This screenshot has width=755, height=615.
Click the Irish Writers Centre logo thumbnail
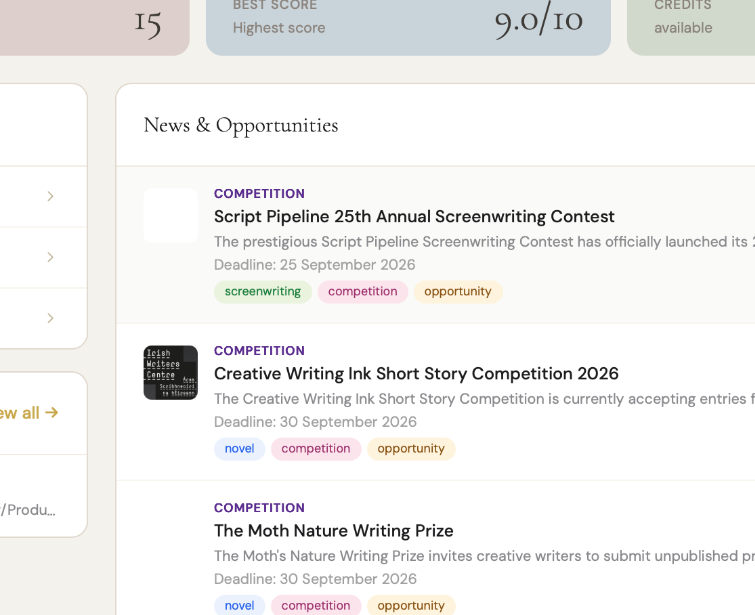(x=170, y=372)
